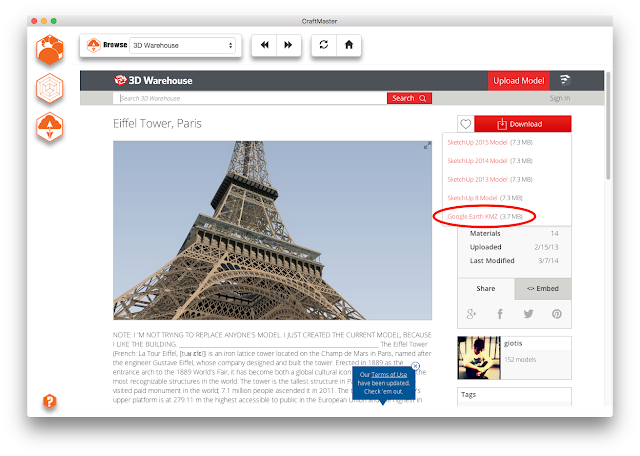Screen dimensions: 640x456
Task: Click the Uploaded 2/15/13 value
Action: coord(546,247)
